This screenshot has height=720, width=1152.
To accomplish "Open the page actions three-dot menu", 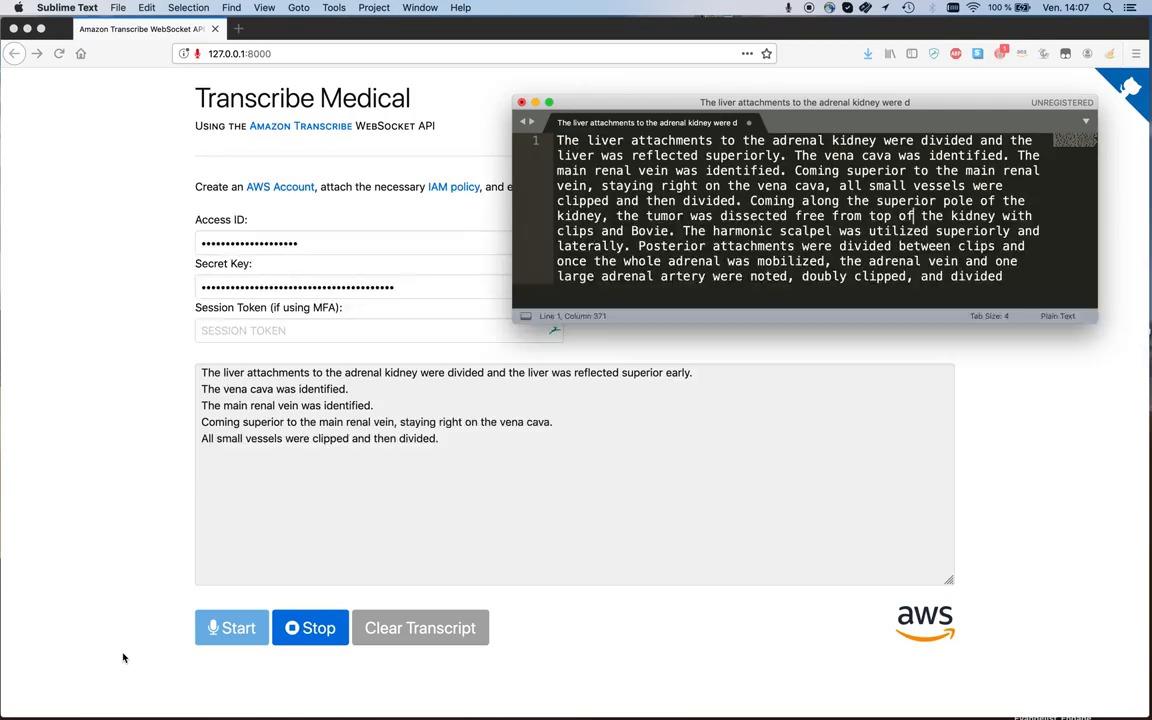I will click(747, 54).
